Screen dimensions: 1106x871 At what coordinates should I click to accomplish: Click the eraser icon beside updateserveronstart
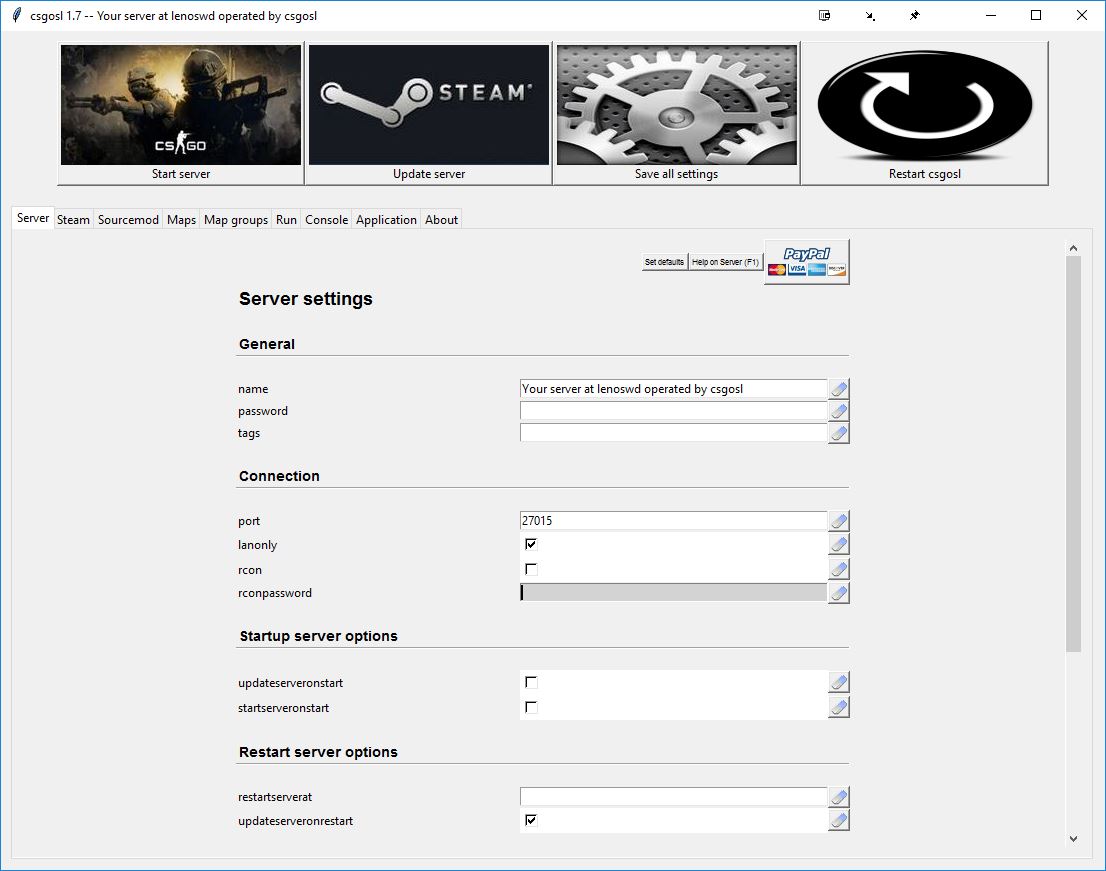click(x=839, y=682)
